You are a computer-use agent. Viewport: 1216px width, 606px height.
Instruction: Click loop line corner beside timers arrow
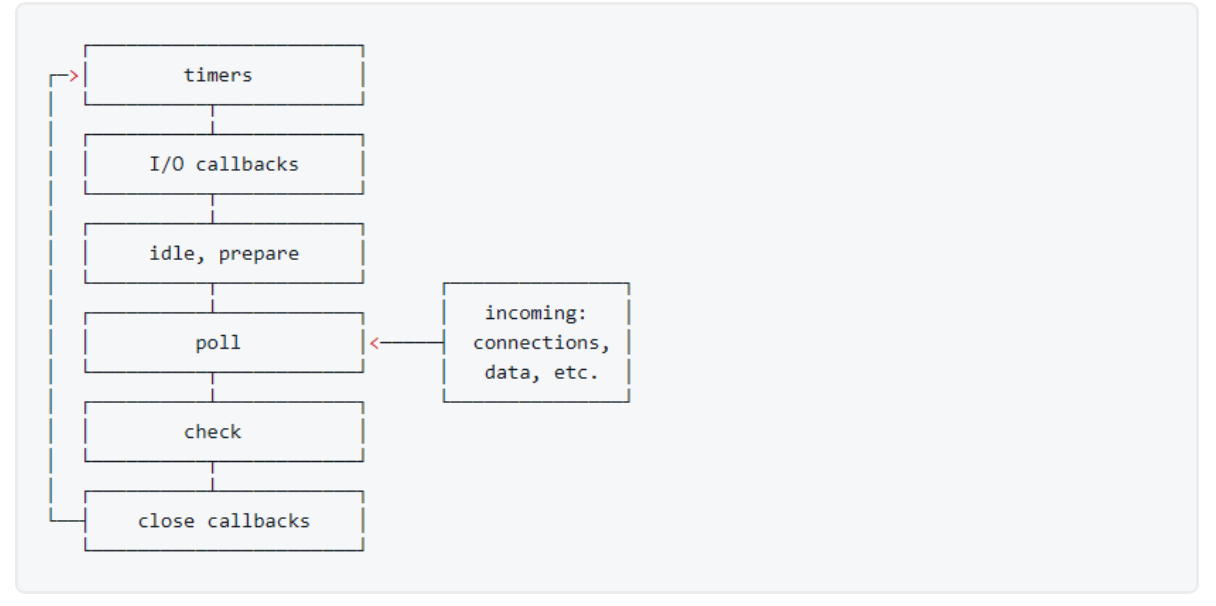[53, 76]
